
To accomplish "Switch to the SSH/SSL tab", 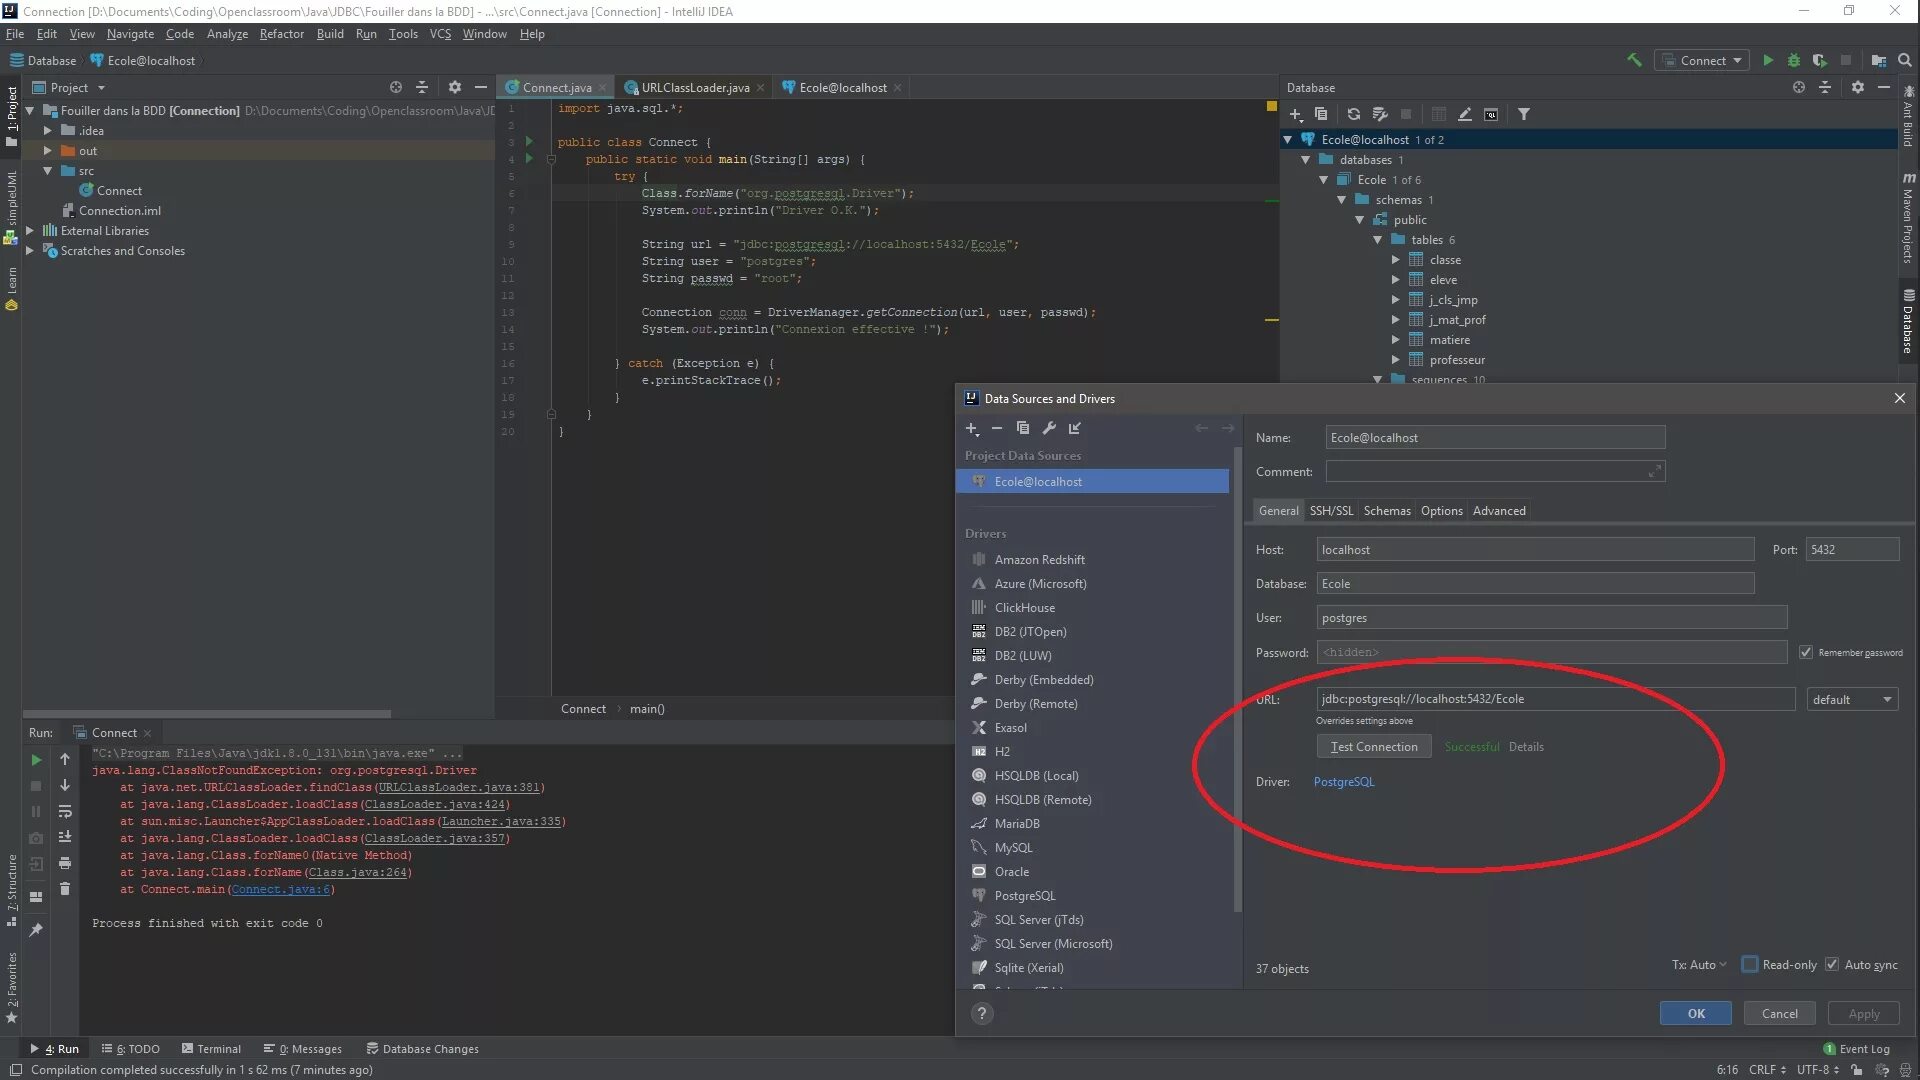I will [1330, 511].
